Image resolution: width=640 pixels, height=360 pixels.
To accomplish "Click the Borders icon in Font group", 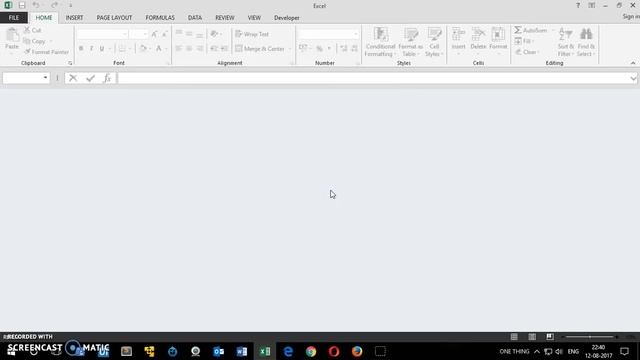I will pos(122,49).
